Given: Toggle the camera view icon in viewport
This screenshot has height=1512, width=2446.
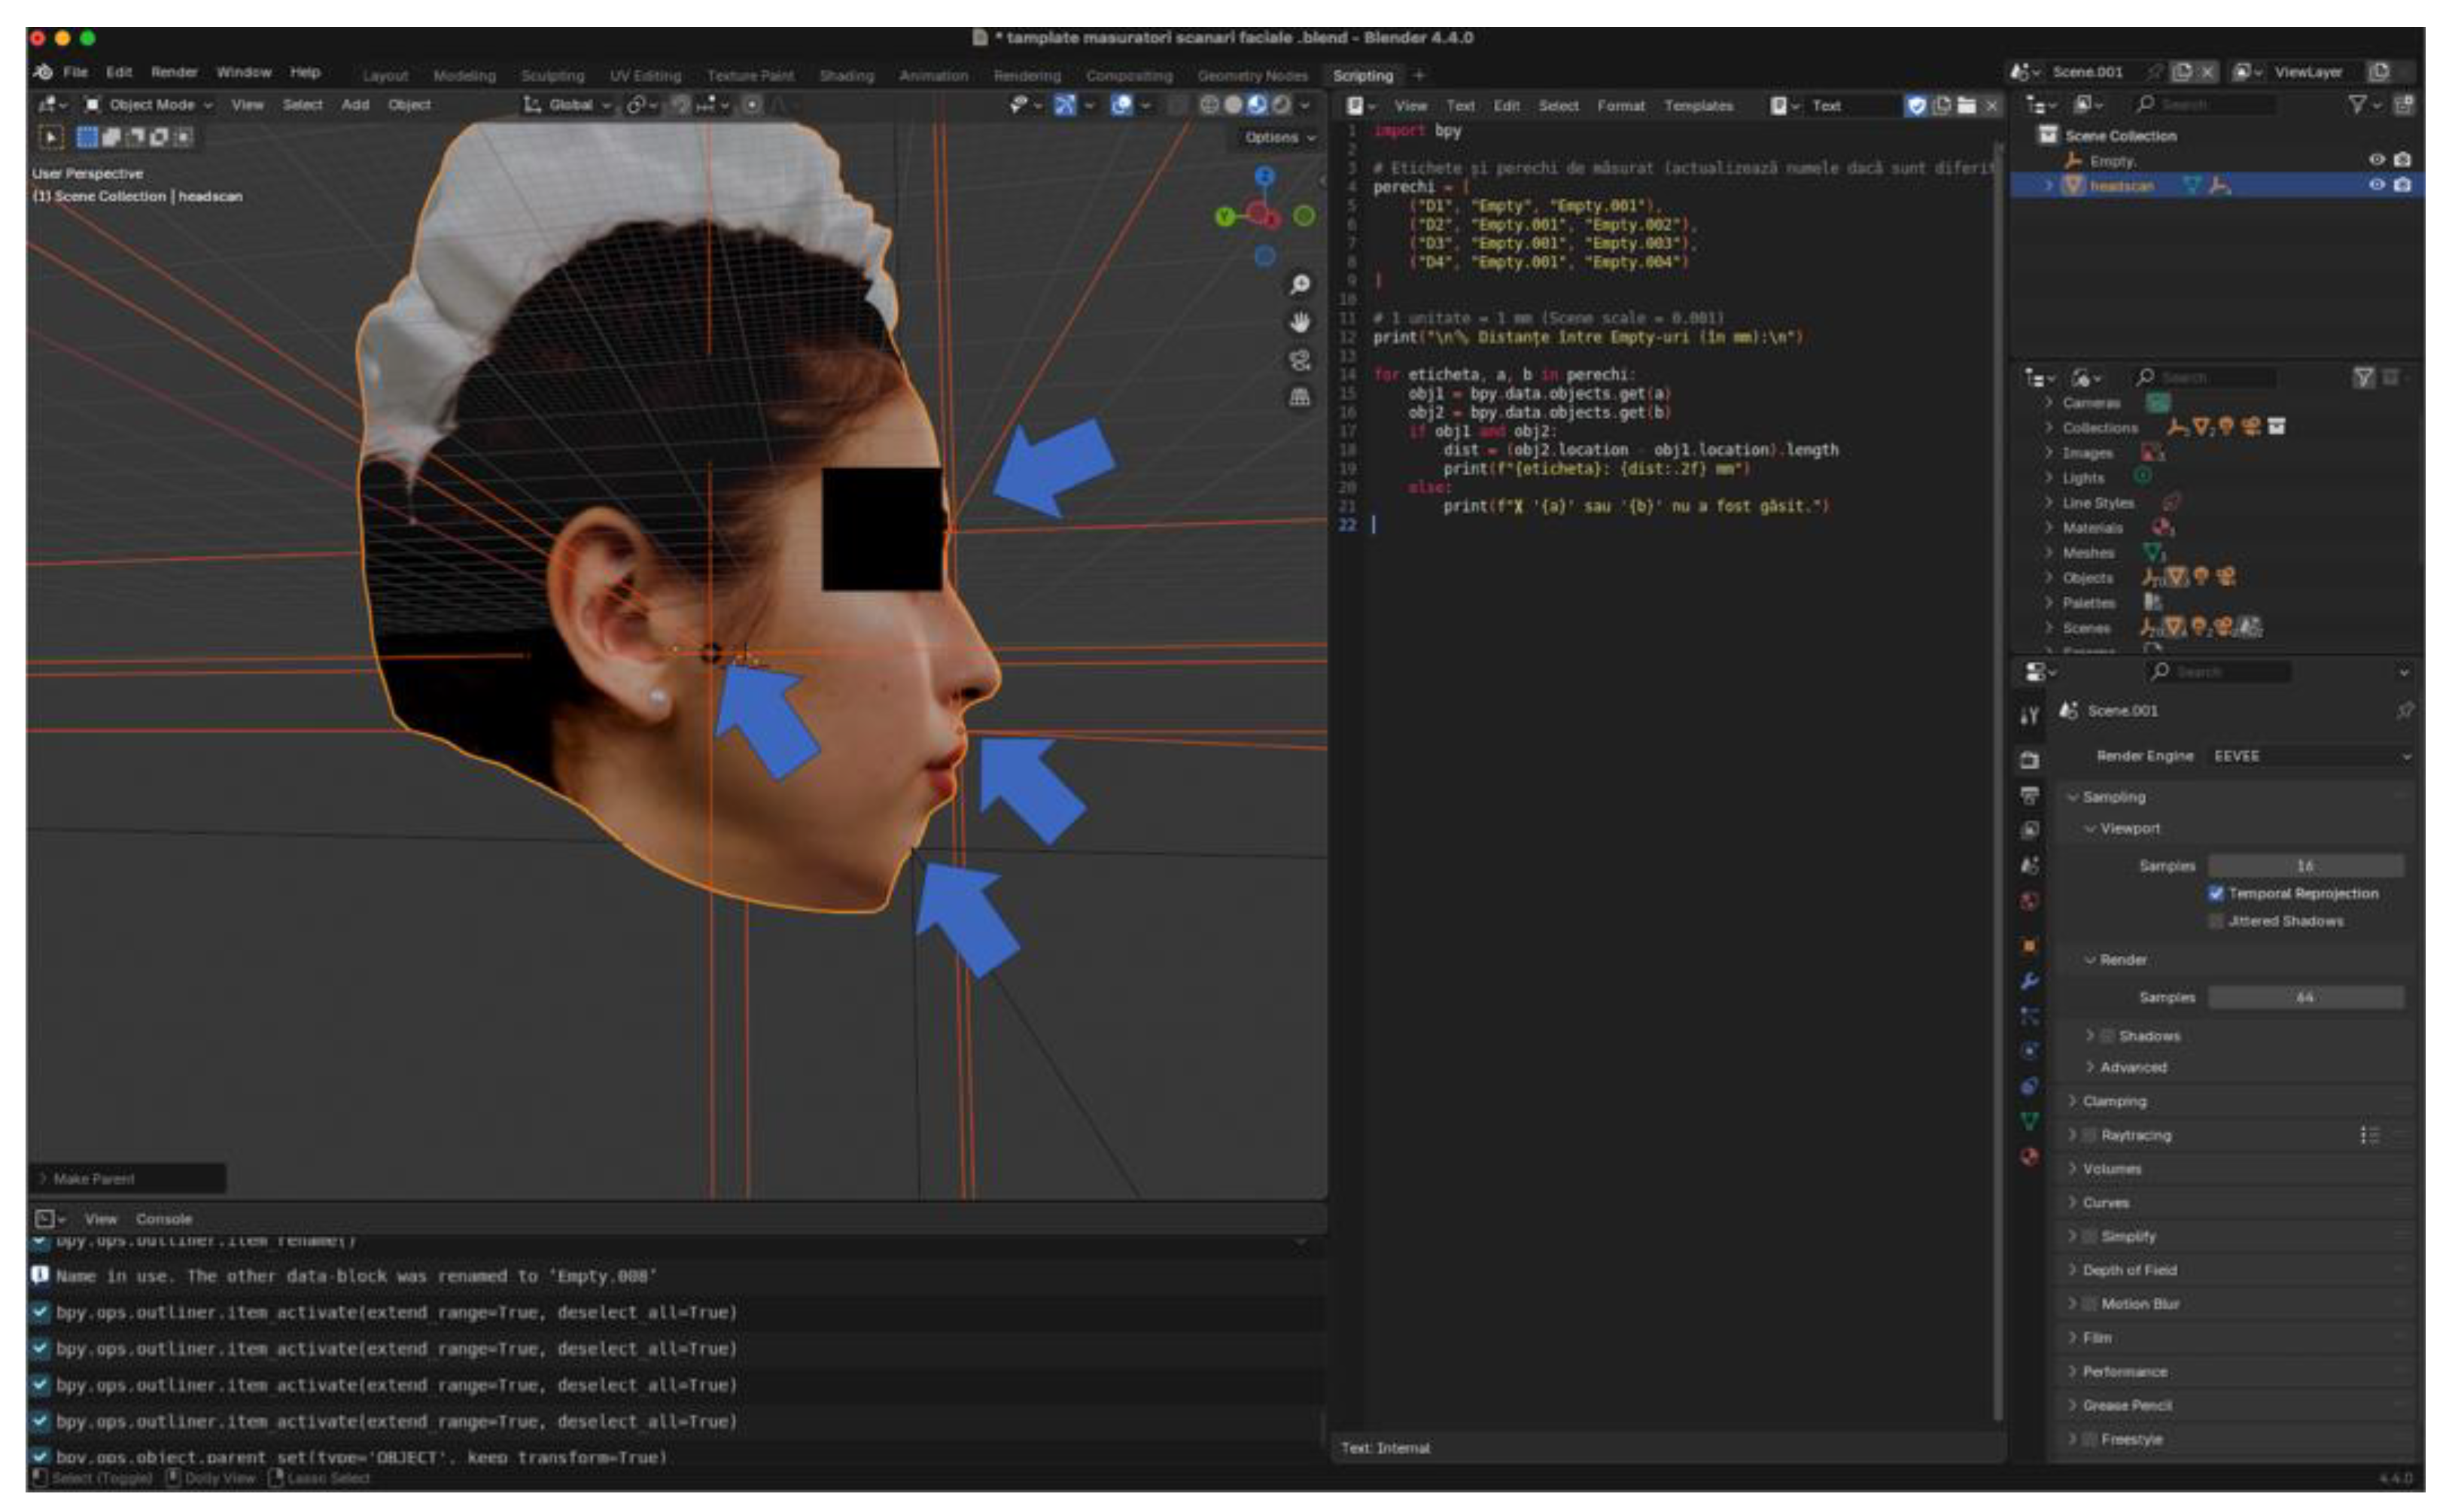Looking at the screenshot, I should point(1299,360).
